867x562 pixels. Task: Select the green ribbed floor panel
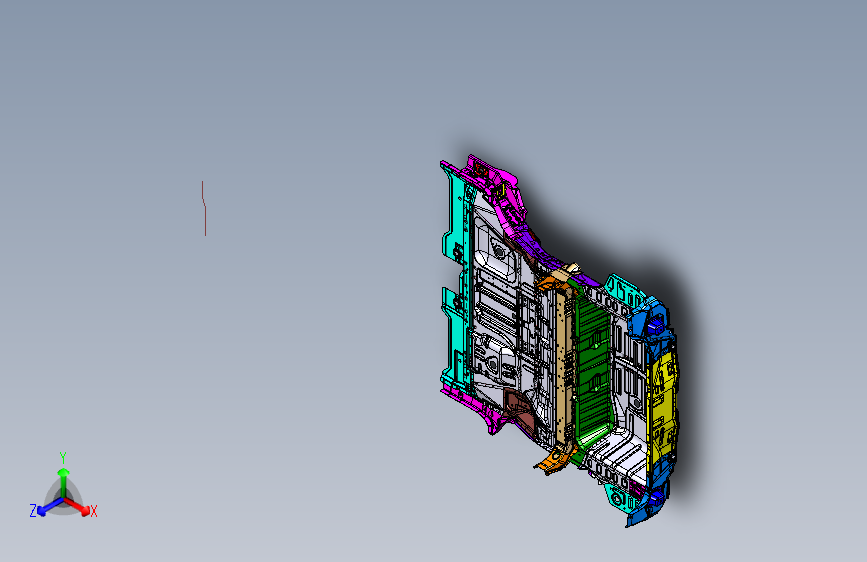tap(593, 368)
